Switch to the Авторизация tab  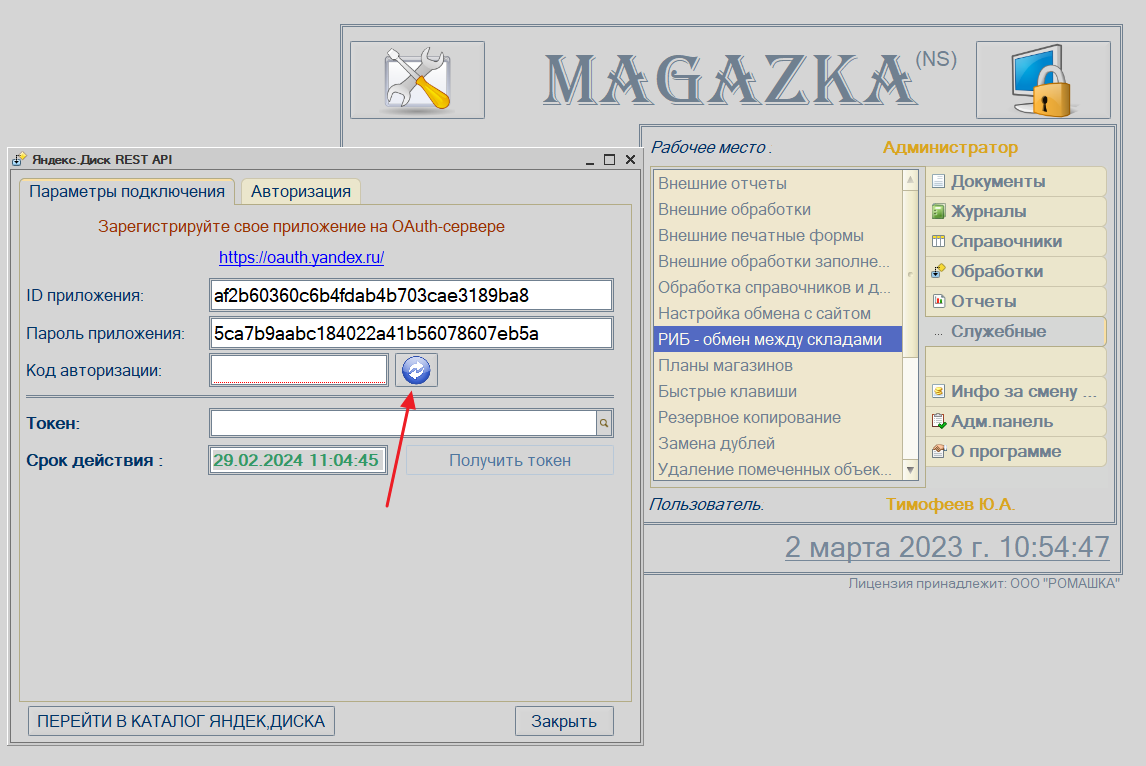pyautogui.click(x=300, y=192)
